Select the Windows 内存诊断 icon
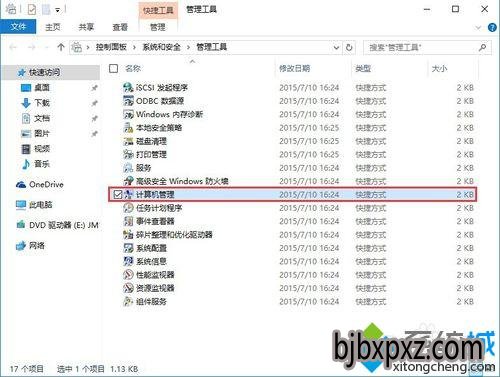This screenshot has height=377, width=500. (128, 114)
